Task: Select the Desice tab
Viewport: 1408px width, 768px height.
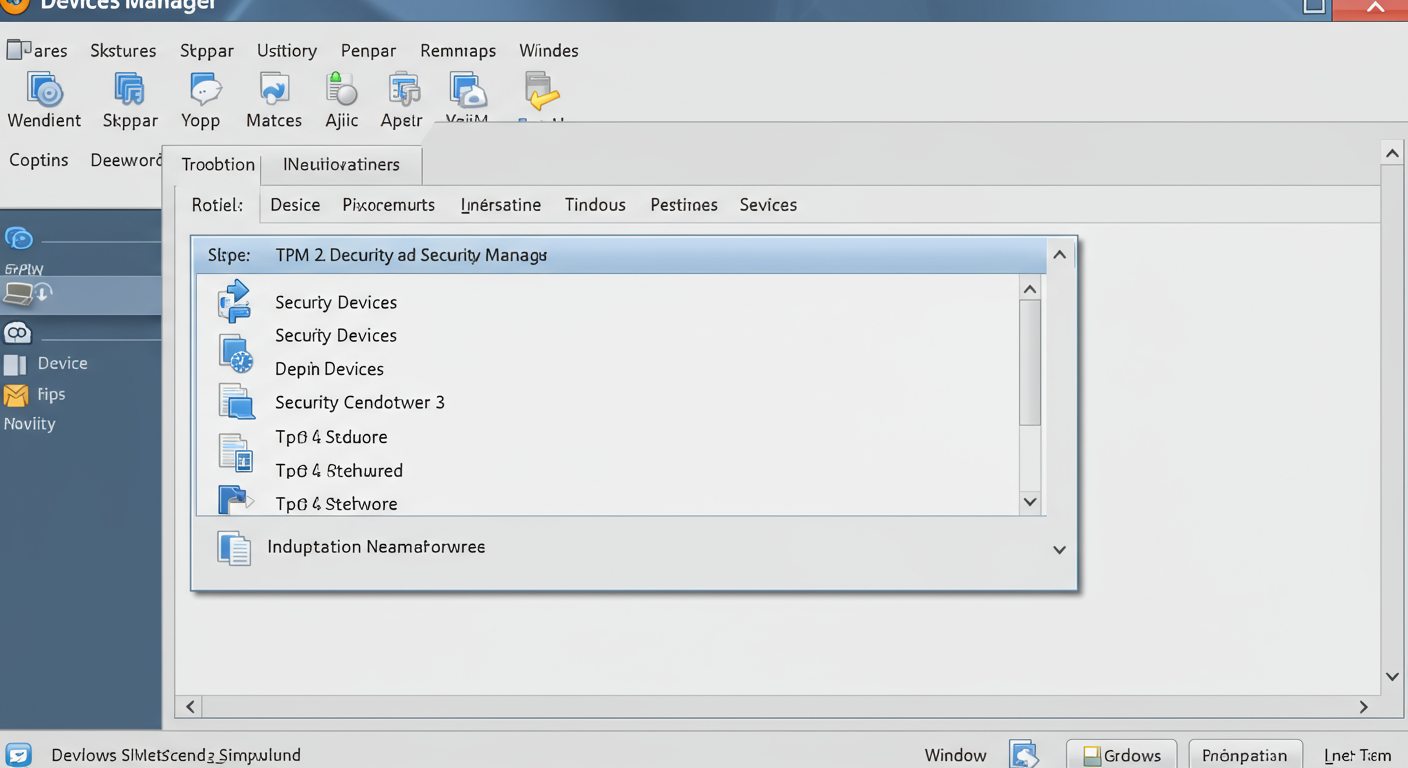Action: [295, 205]
